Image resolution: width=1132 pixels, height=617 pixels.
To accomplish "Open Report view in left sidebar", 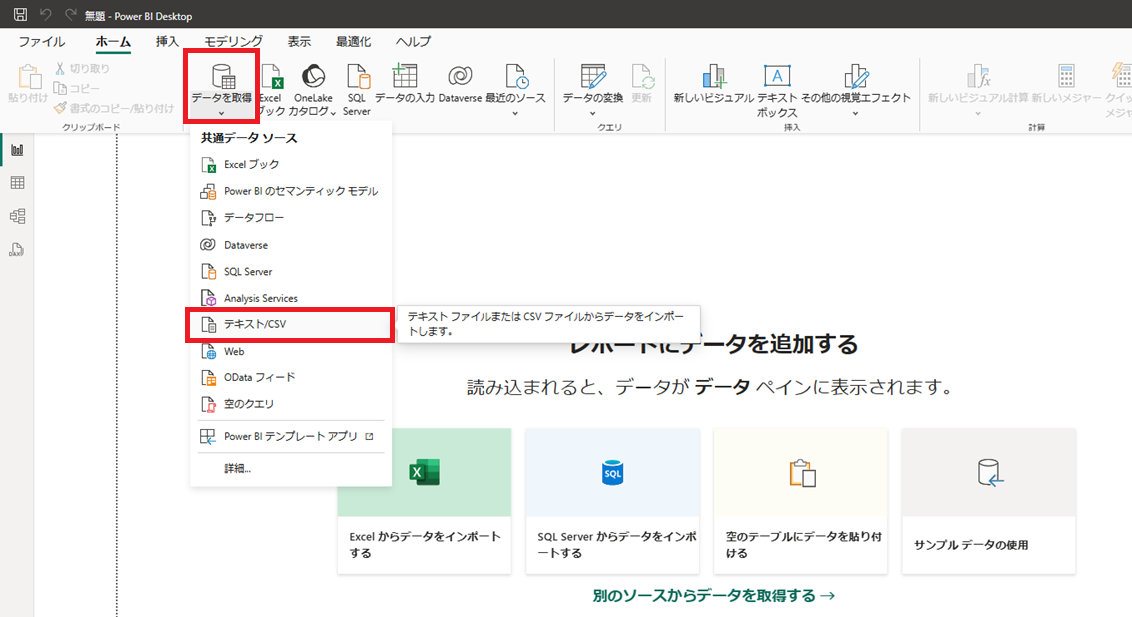I will 17,150.
